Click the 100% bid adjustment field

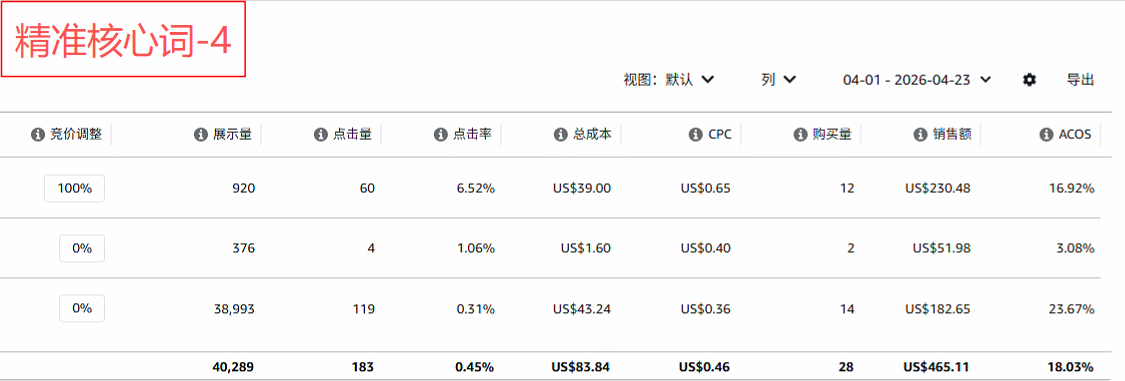click(x=75, y=189)
